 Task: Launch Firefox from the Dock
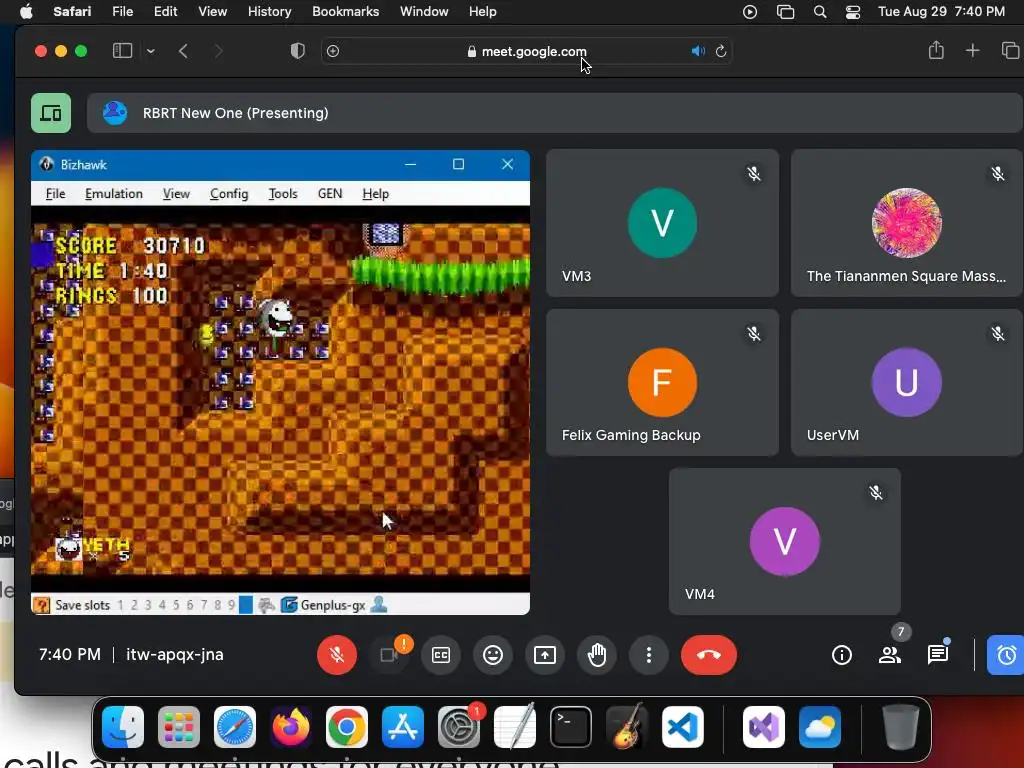pos(291,727)
